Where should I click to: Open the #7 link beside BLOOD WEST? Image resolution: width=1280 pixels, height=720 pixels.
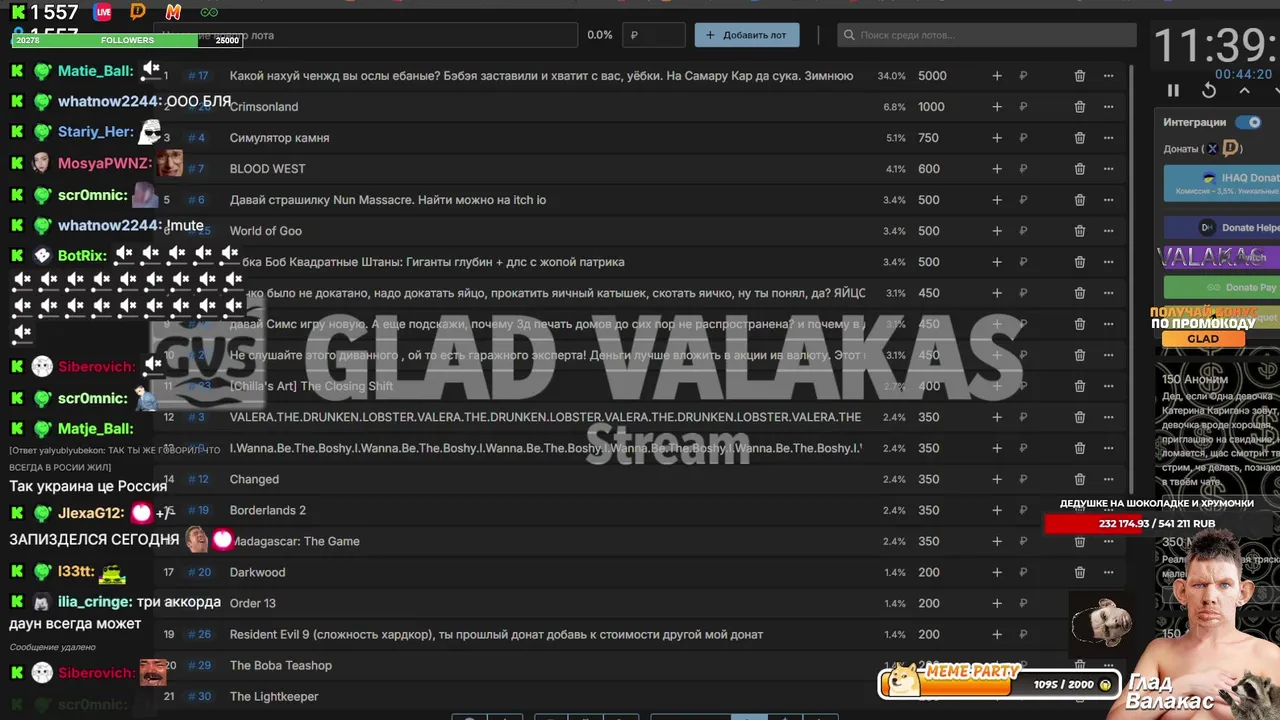196,169
